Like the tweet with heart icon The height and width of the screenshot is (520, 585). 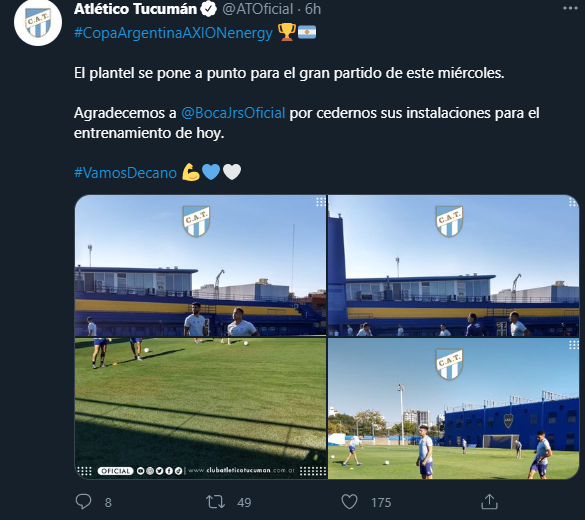click(349, 502)
